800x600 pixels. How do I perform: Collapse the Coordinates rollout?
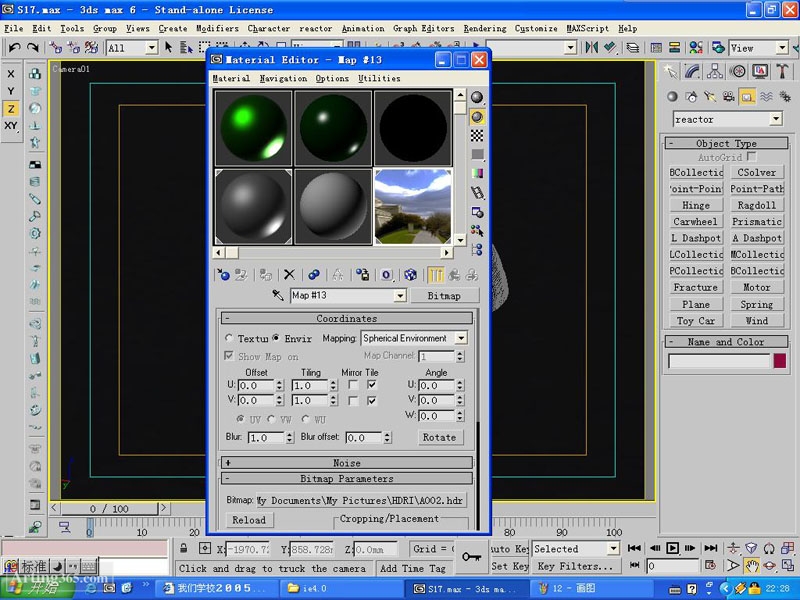pyautogui.click(x=346, y=318)
